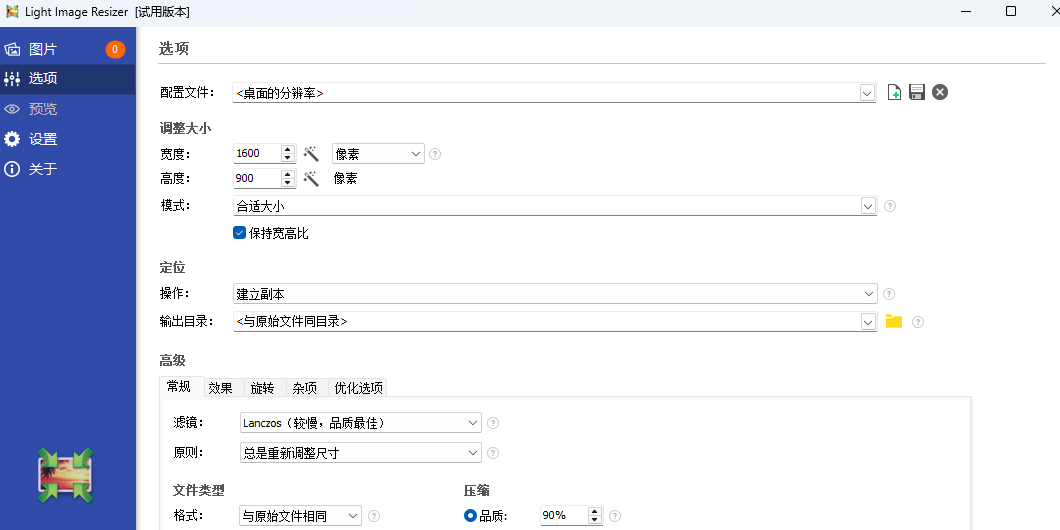1060x530 pixels.
Task: Browse output folder with yellow folder icon
Action: pyautogui.click(x=894, y=322)
